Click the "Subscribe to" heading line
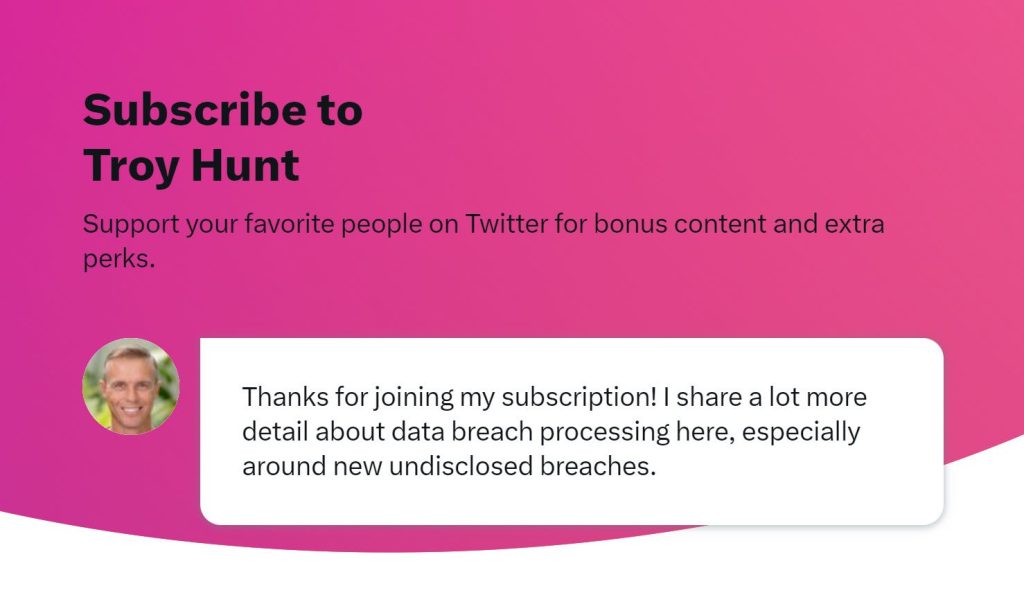 coord(223,110)
